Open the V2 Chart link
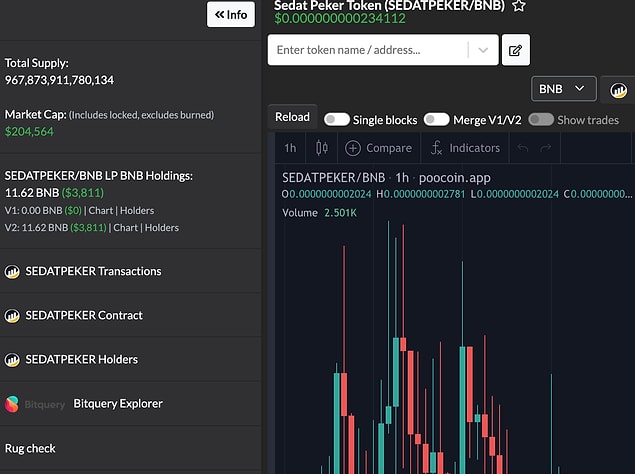The height and width of the screenshot is (474, 635). click(x=126, y=228)
